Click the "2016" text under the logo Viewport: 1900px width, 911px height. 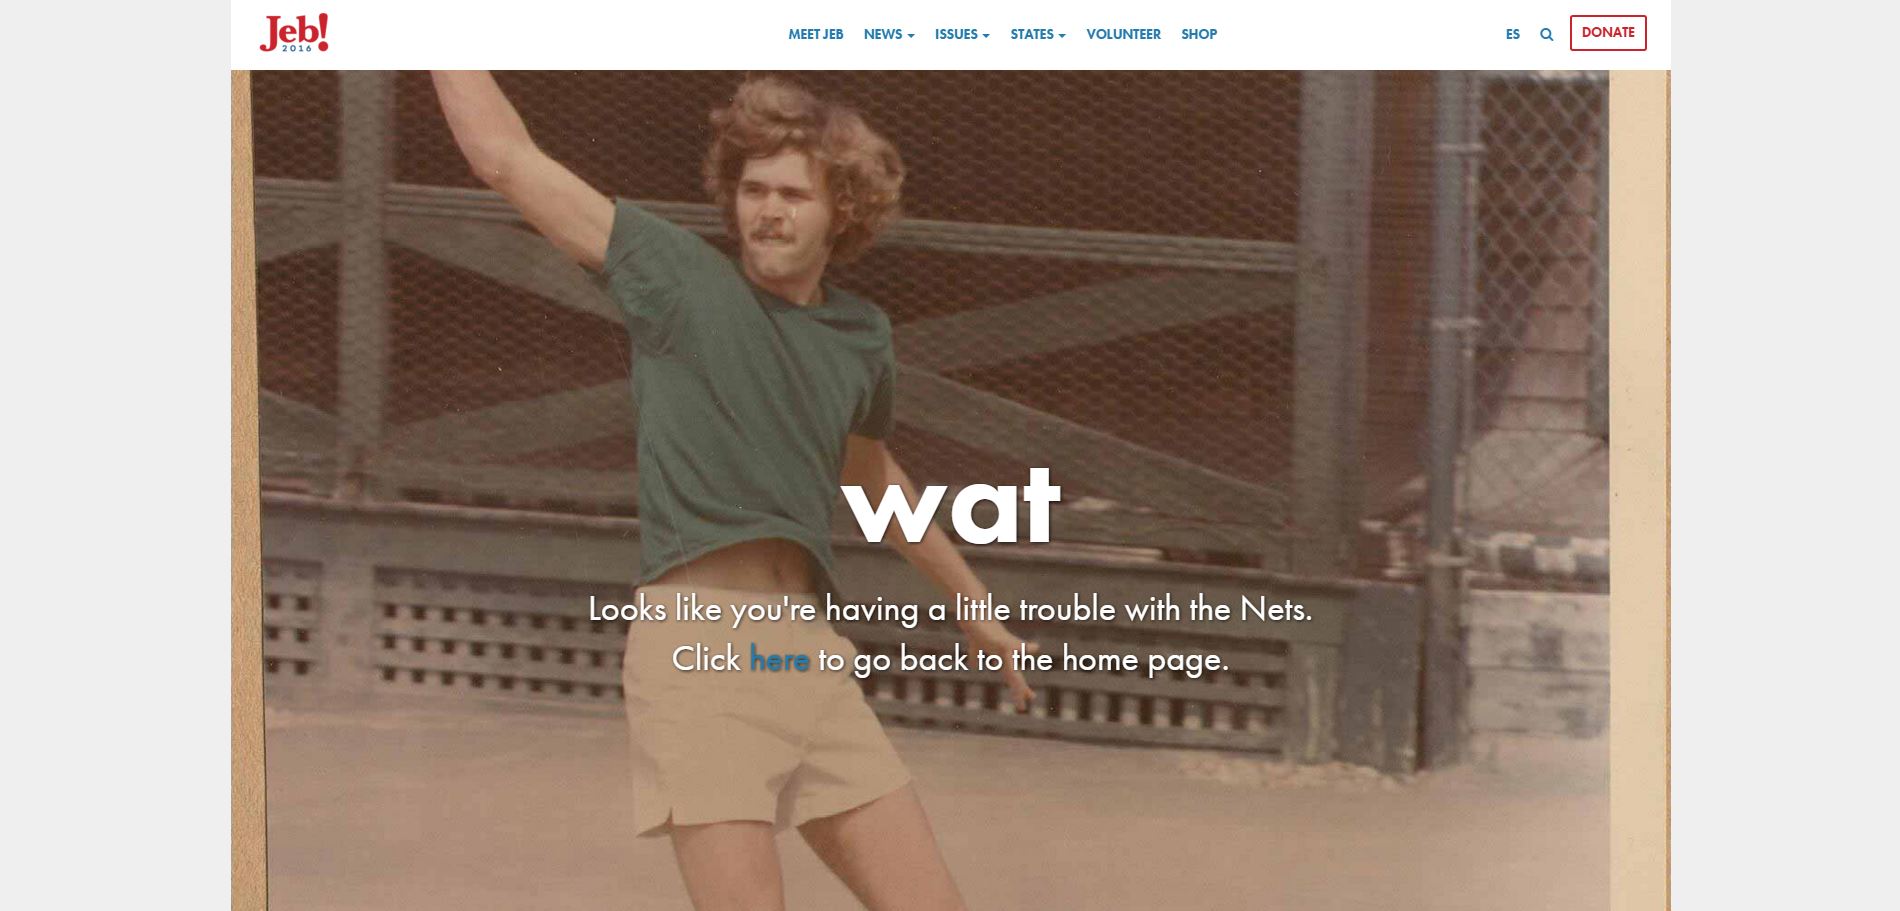[x=297, y=48]
